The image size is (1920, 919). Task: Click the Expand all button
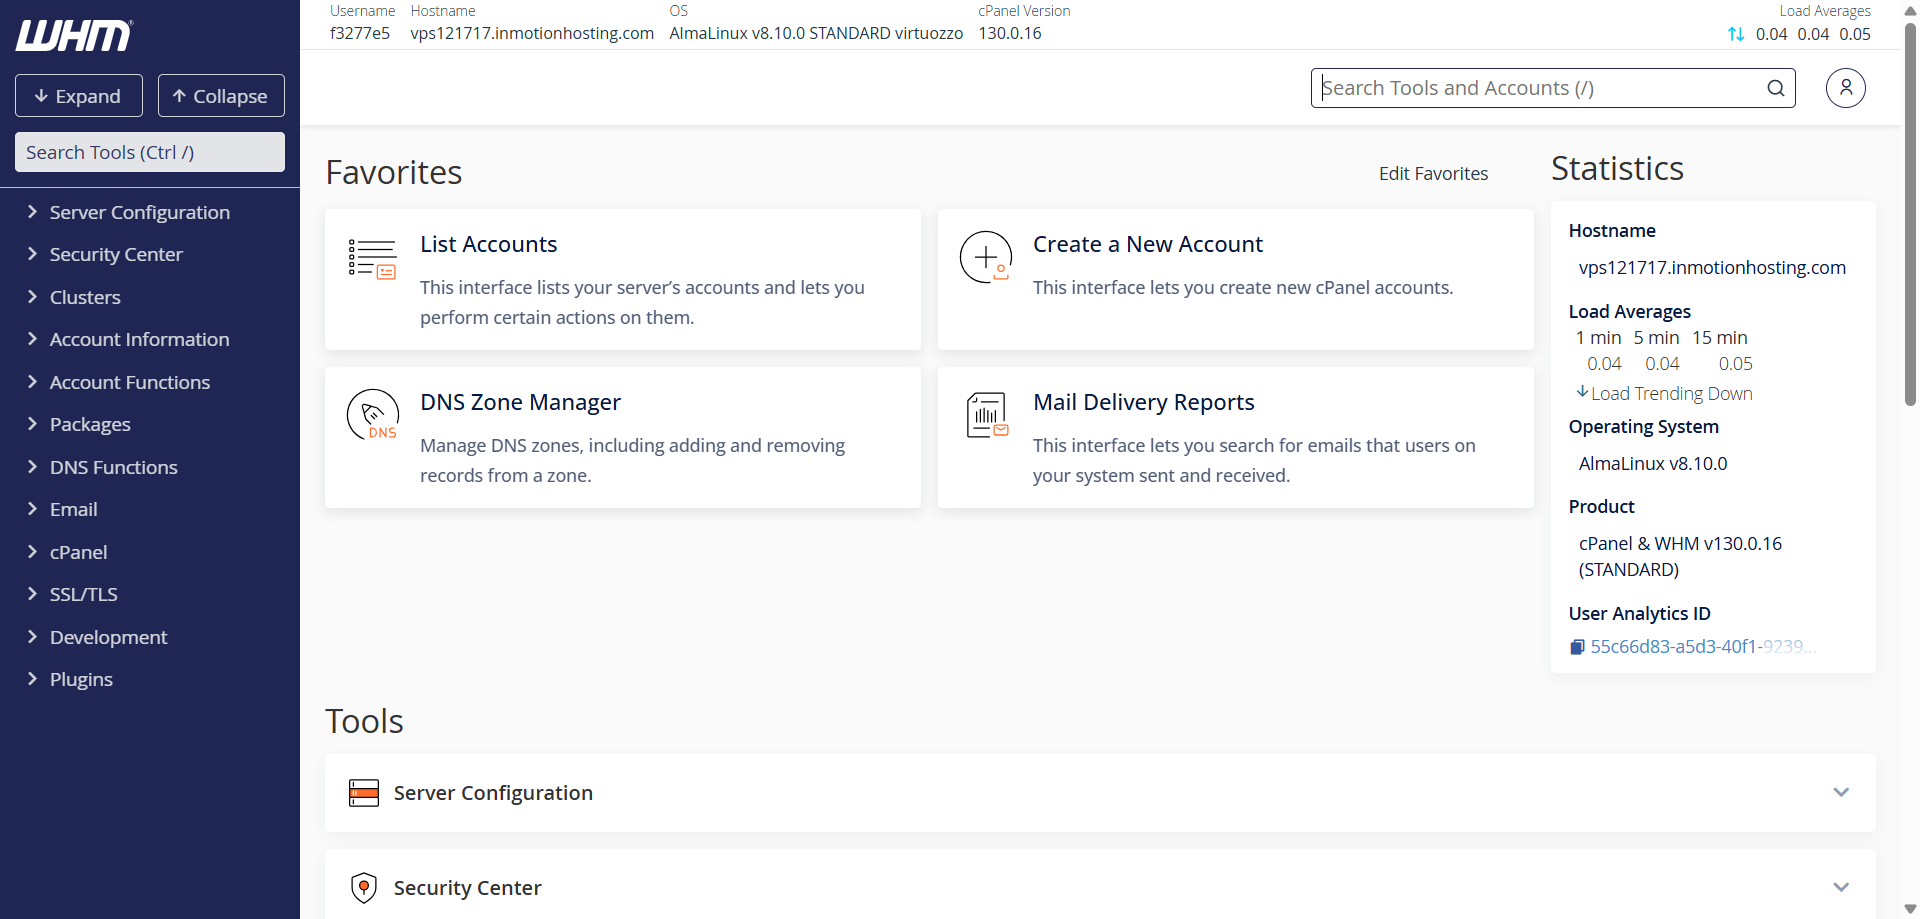click(x=79, y=96)
